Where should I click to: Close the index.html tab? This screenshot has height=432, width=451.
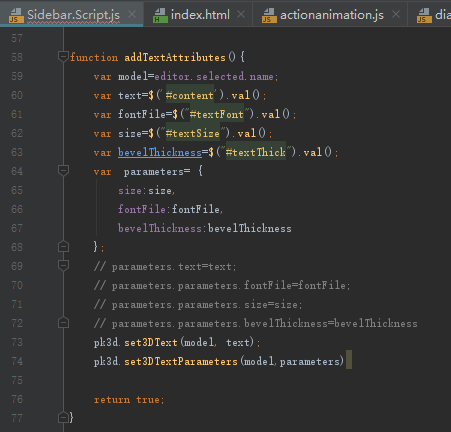click(x=241, y=14)
